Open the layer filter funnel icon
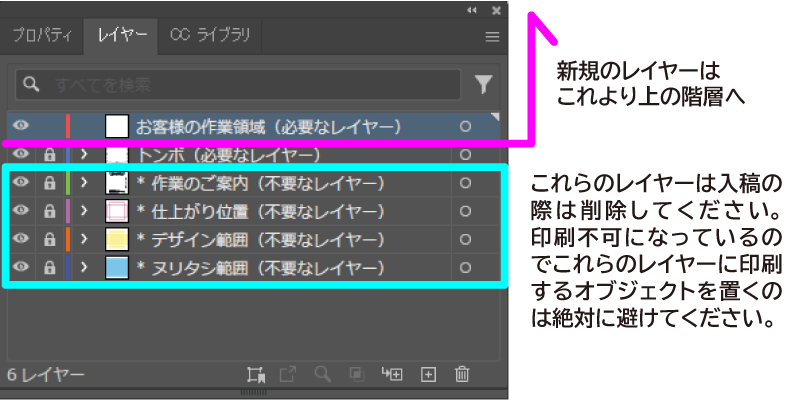 point(483,85)
